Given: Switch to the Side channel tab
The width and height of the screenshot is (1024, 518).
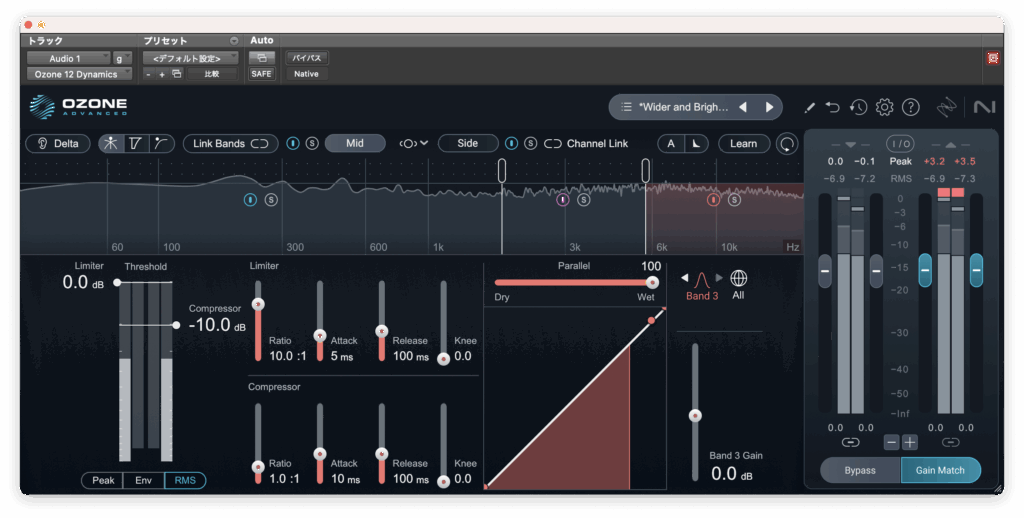Looking at the screenshot, I should click(x=467, y=143).
